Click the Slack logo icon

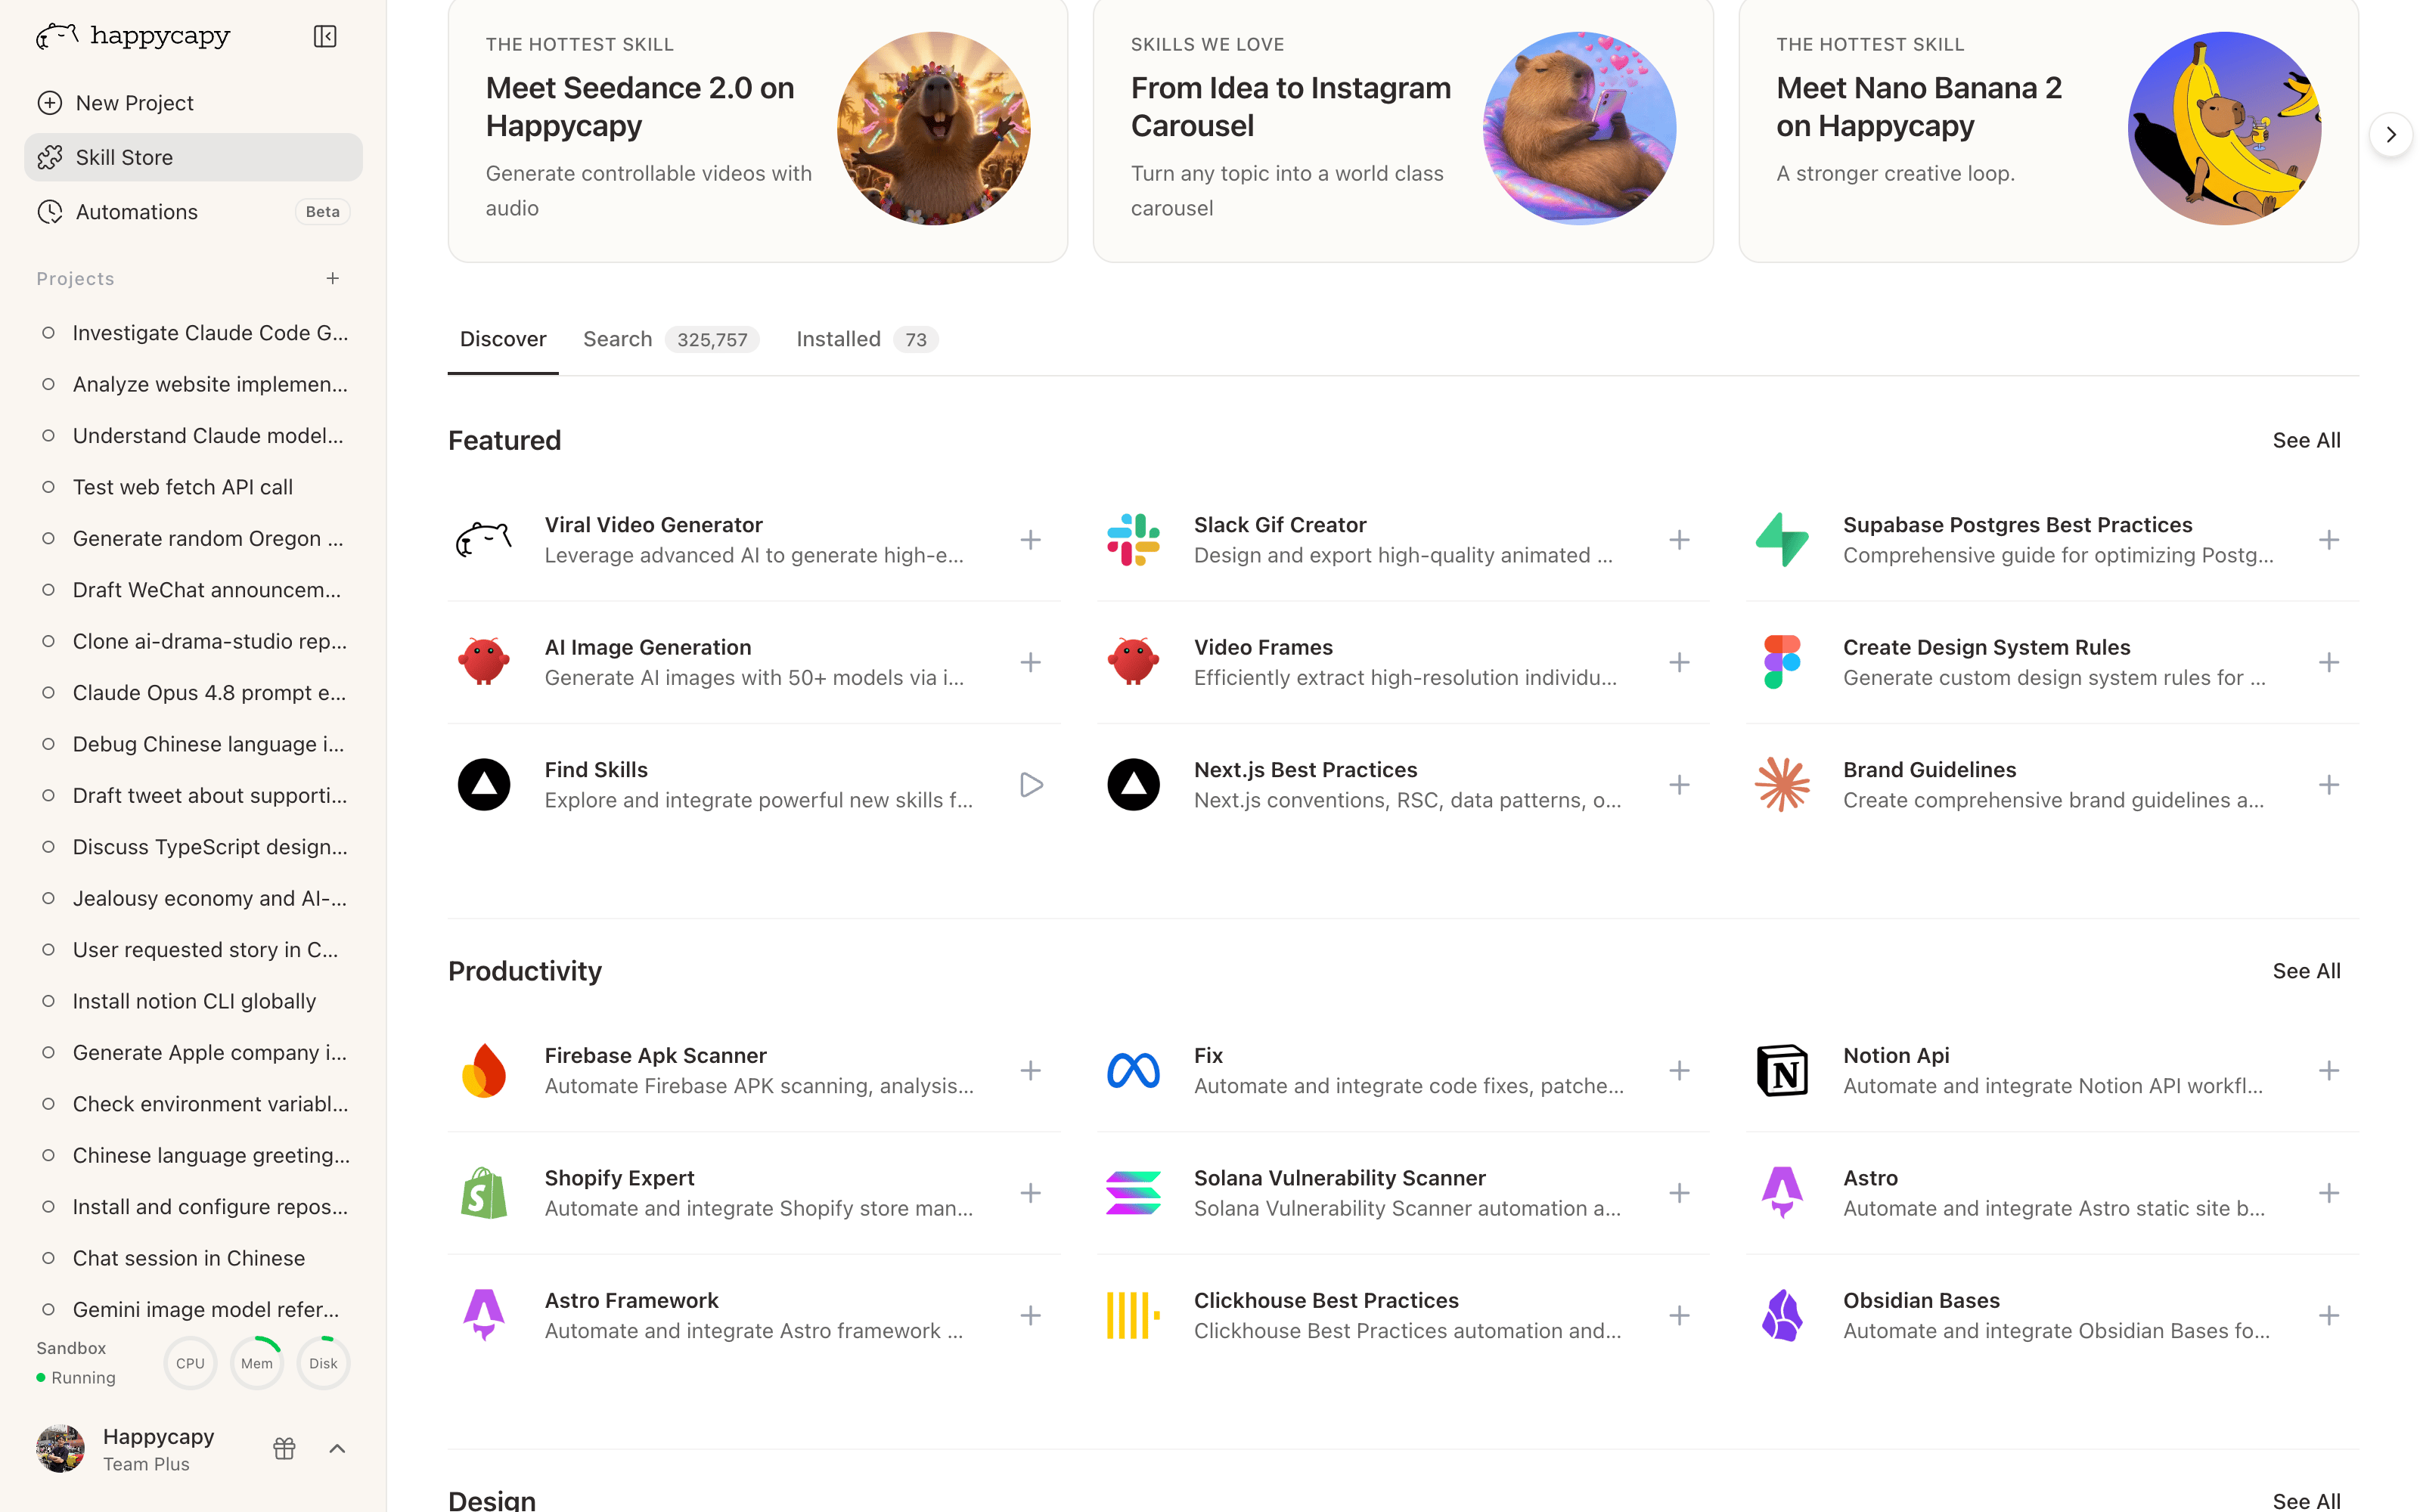tap(1133, 540)
